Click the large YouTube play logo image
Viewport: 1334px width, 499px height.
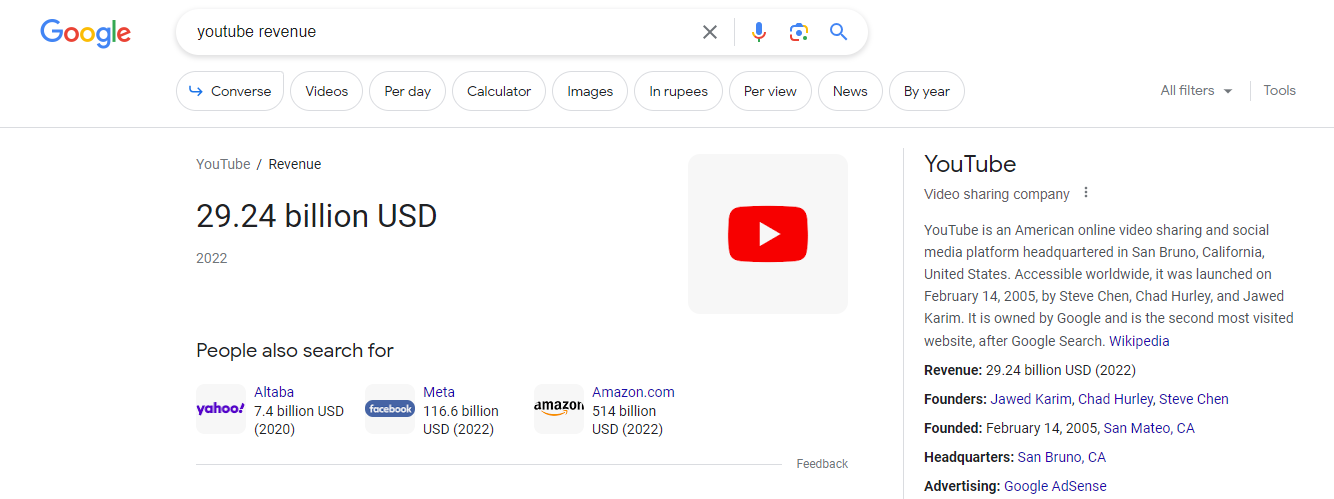(768, 234)
